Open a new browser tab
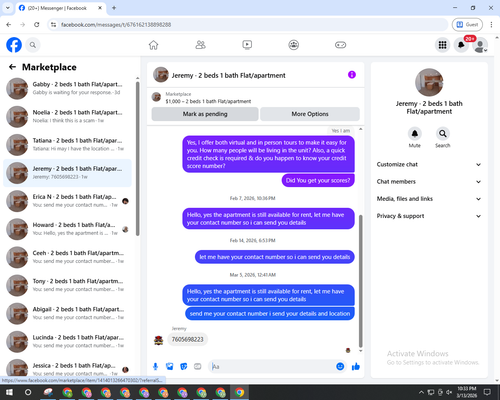The height and width of the screenshot is (400, 500). point(114,8)
